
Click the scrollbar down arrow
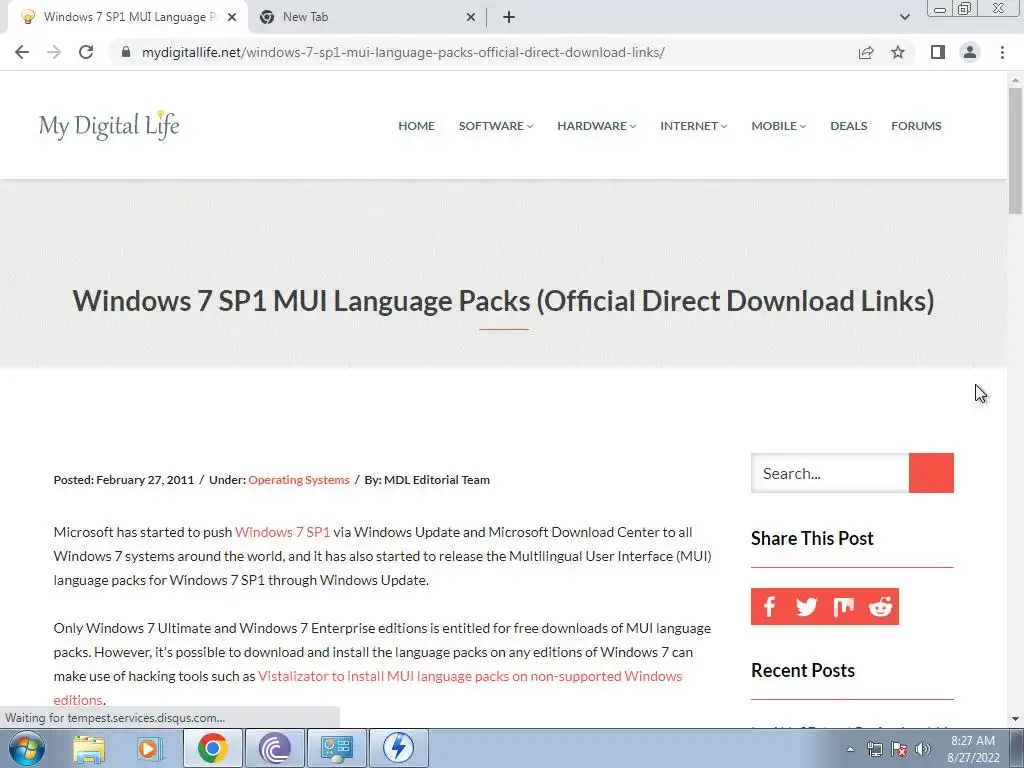(x=1015, y=719)
